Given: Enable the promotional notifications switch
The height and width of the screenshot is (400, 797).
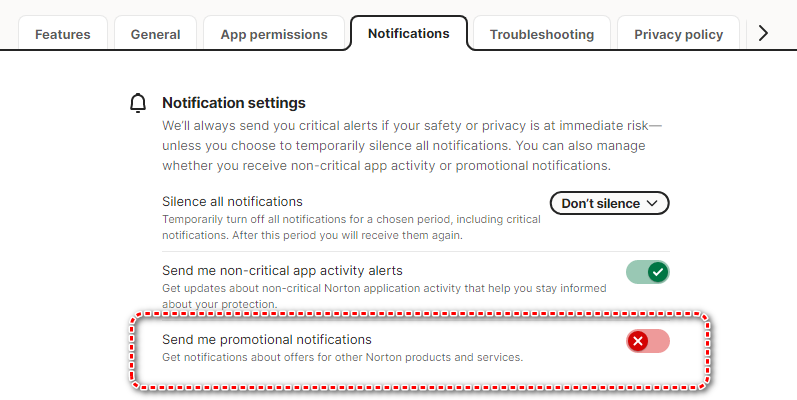Looking at the screenshot, I should coord(648,342).
